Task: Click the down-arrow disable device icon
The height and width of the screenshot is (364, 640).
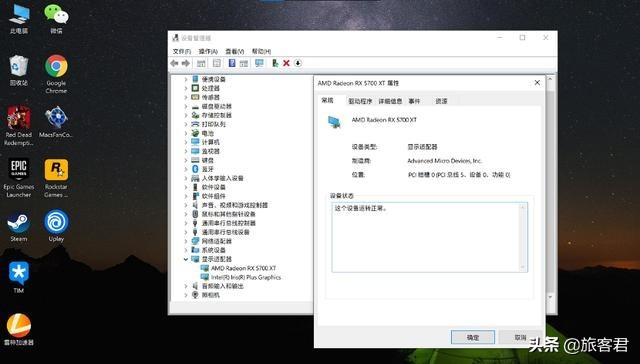Action: [298, 63]
